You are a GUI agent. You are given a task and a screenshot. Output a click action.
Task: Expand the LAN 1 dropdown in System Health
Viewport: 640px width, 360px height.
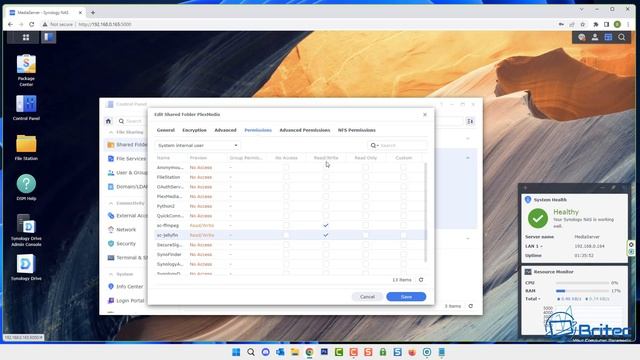[541, 246]
